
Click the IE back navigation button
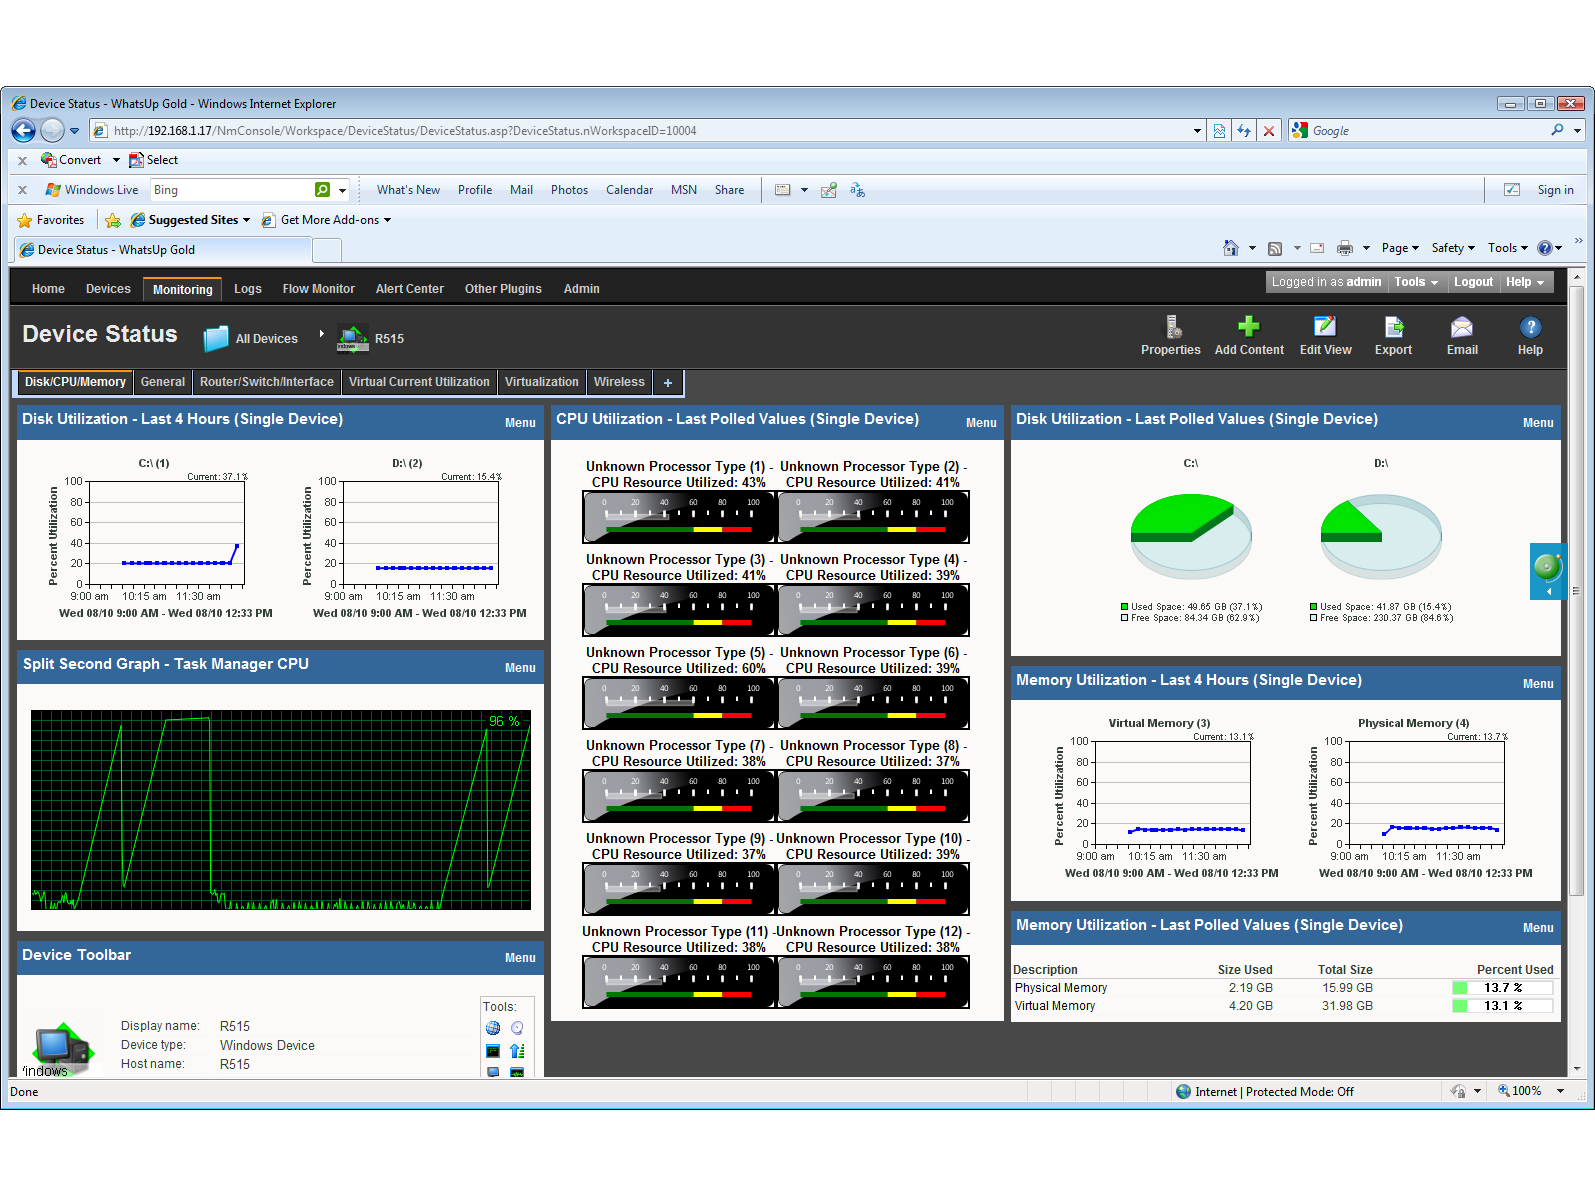(x=23, y=130)
